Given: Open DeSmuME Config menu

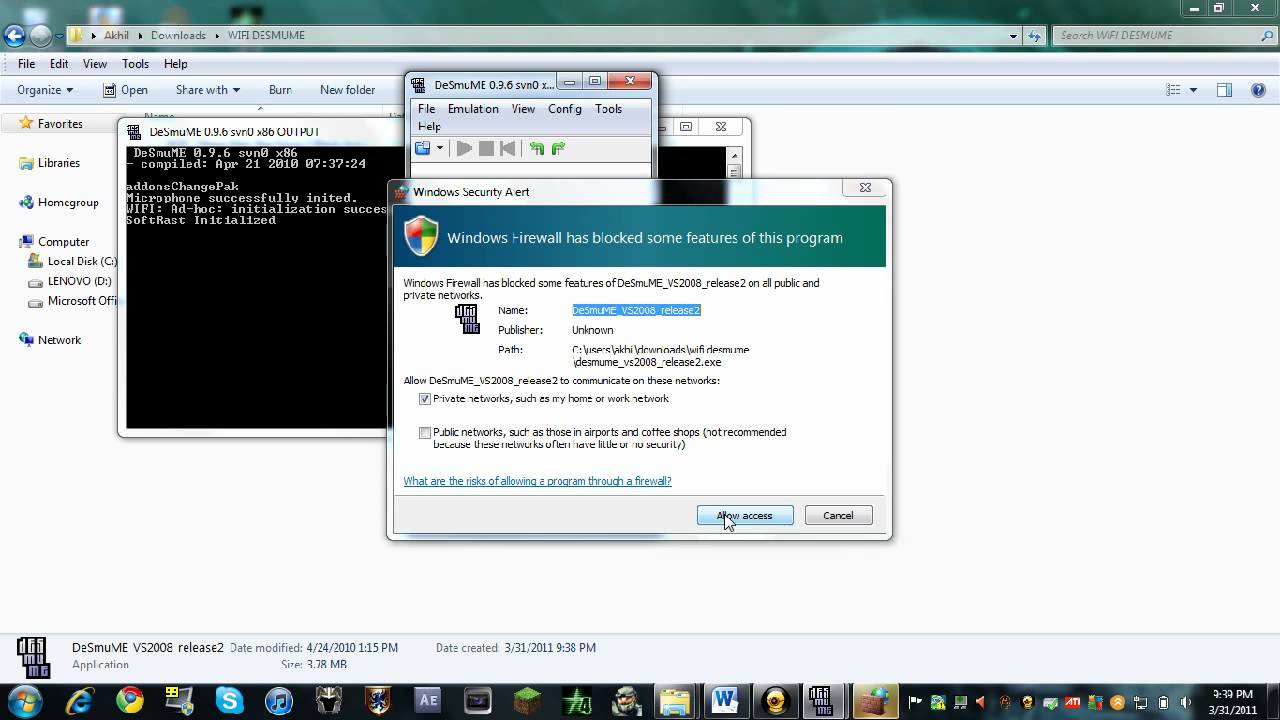Looking at the screenshot, I should tap(564, 109).
